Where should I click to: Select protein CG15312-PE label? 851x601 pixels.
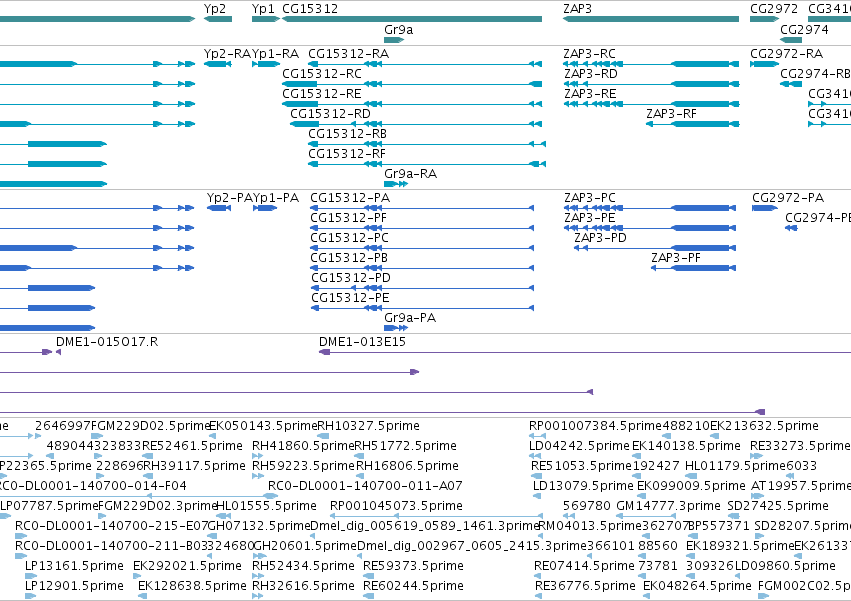[350, 298]
